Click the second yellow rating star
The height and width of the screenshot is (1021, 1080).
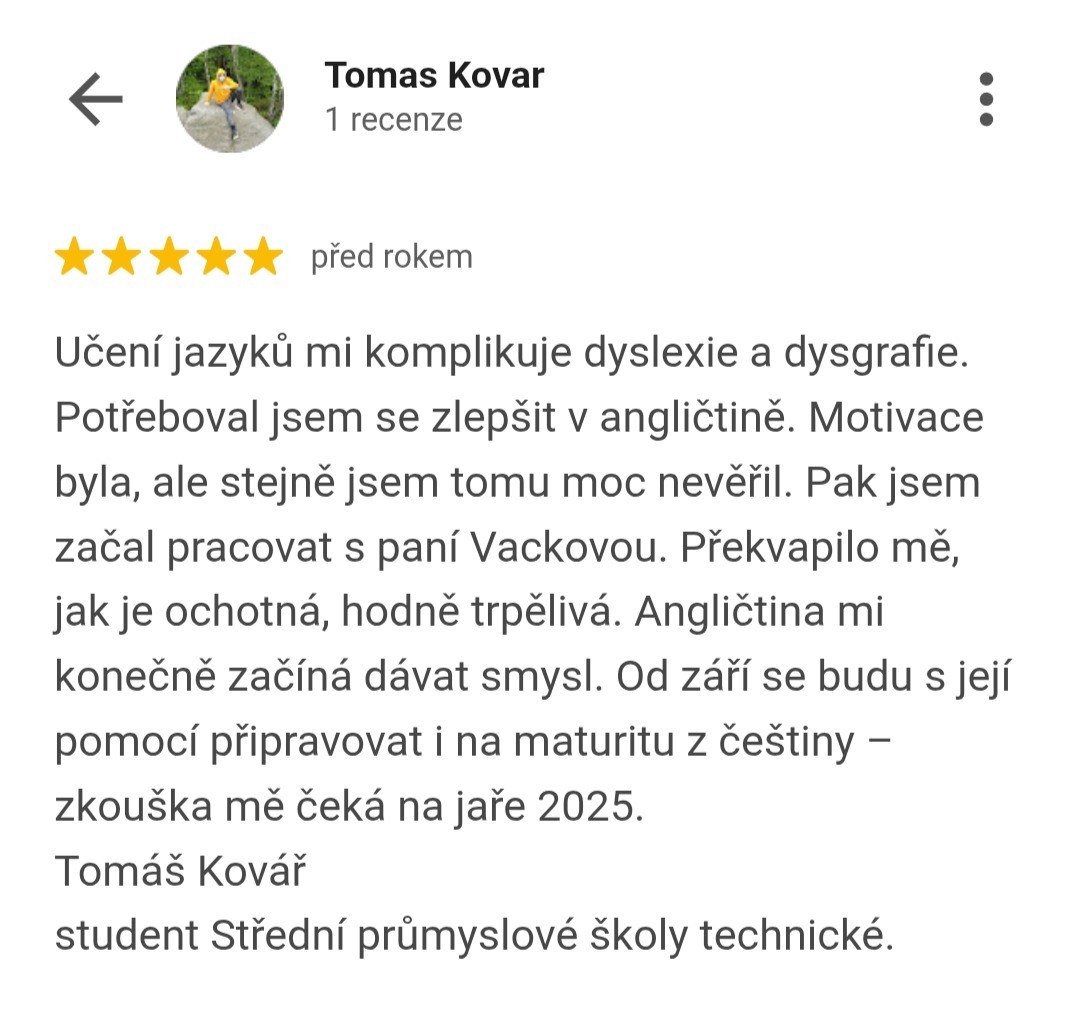coord(122,256)
